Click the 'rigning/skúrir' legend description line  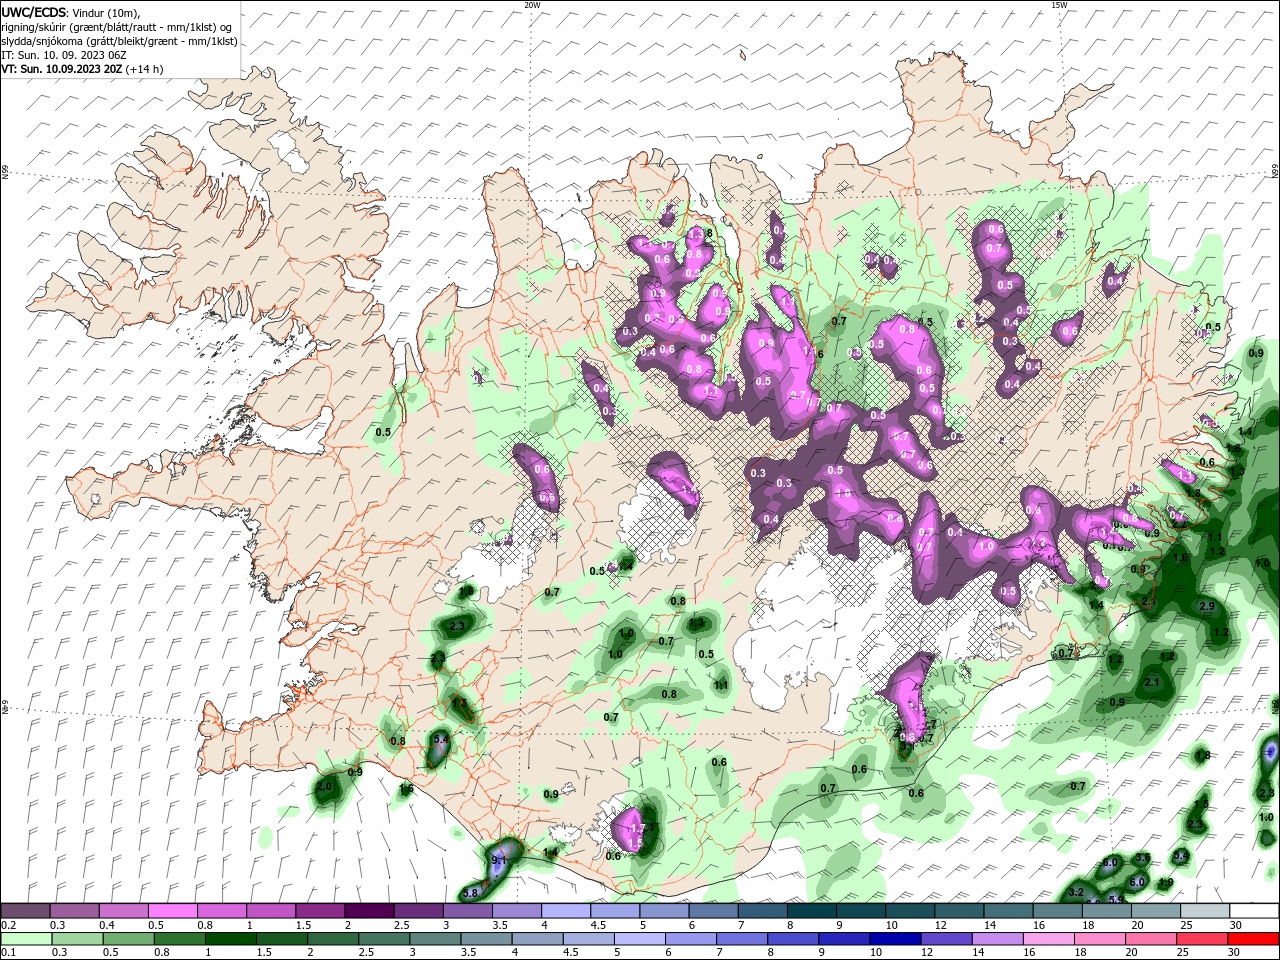(x=117, y=27)
